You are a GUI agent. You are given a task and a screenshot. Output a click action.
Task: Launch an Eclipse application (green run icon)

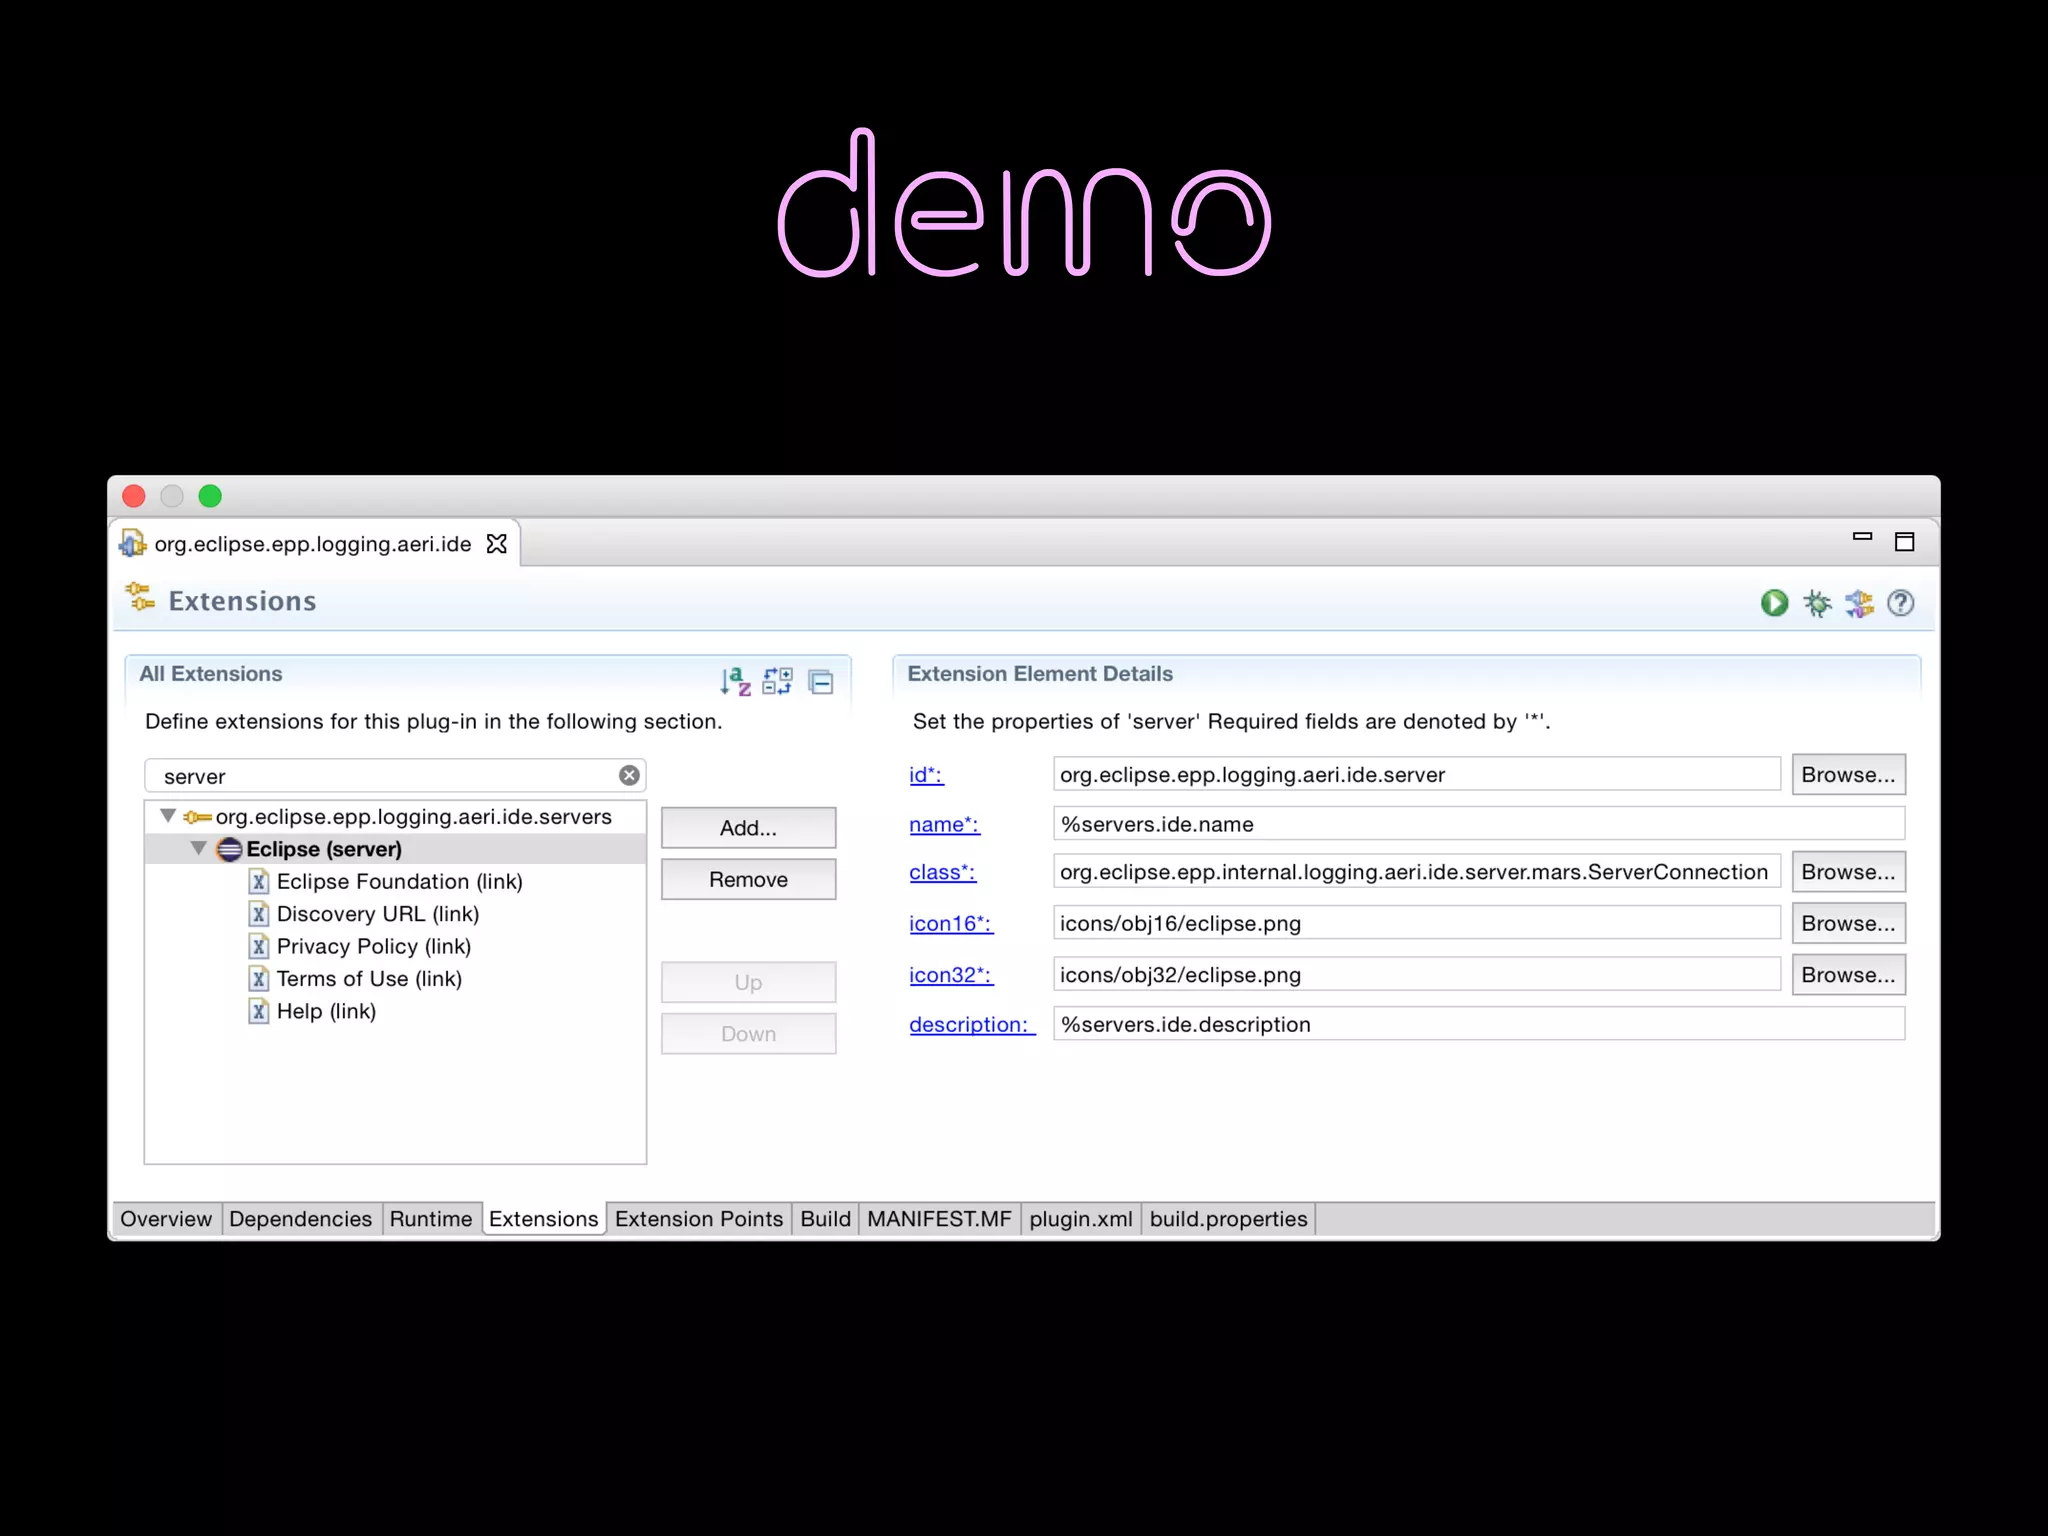pos(1774,603)
